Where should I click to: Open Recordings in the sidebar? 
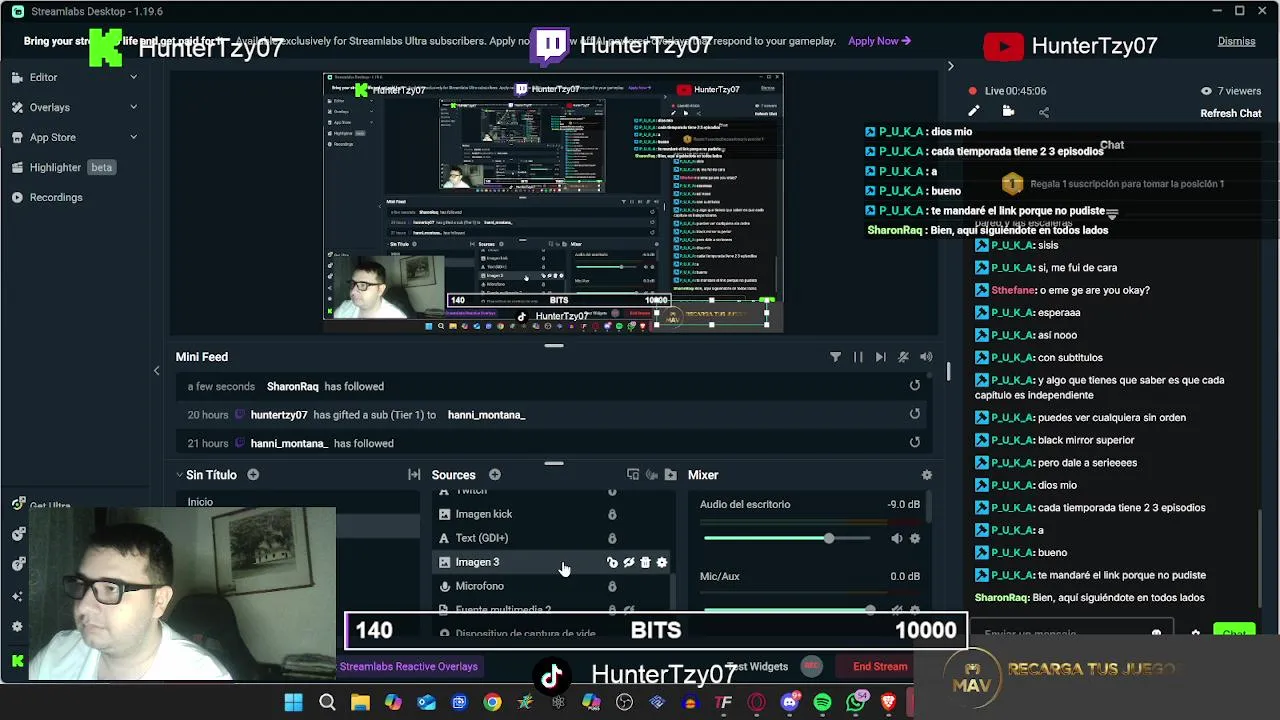point(56,197)
